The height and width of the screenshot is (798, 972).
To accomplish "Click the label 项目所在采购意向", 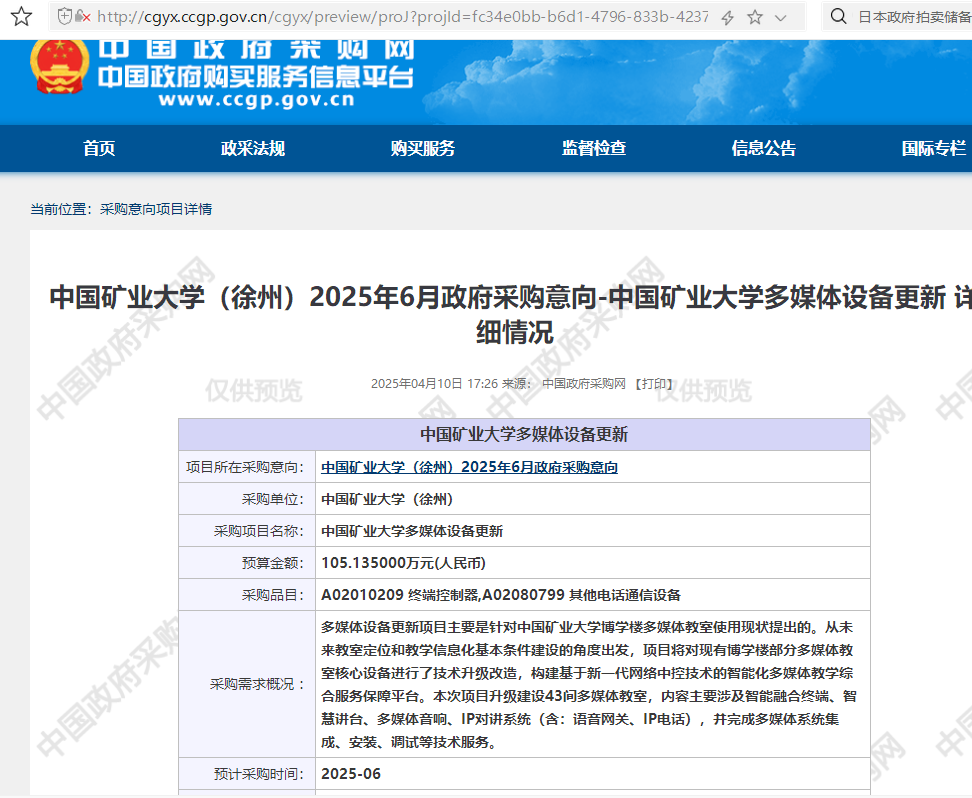I will click(x=245, y=468).
